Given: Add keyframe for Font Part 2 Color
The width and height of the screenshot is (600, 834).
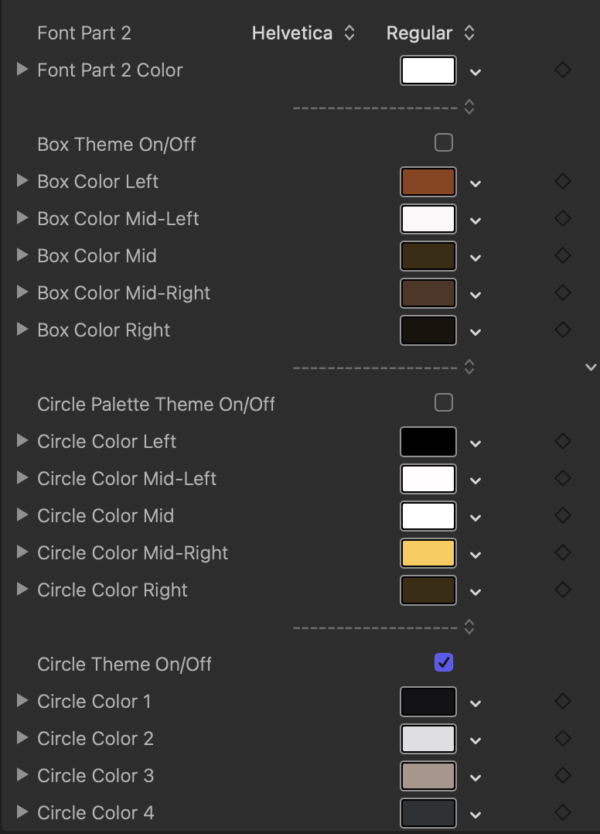Looking at the screenshot, I should (562, 70).
